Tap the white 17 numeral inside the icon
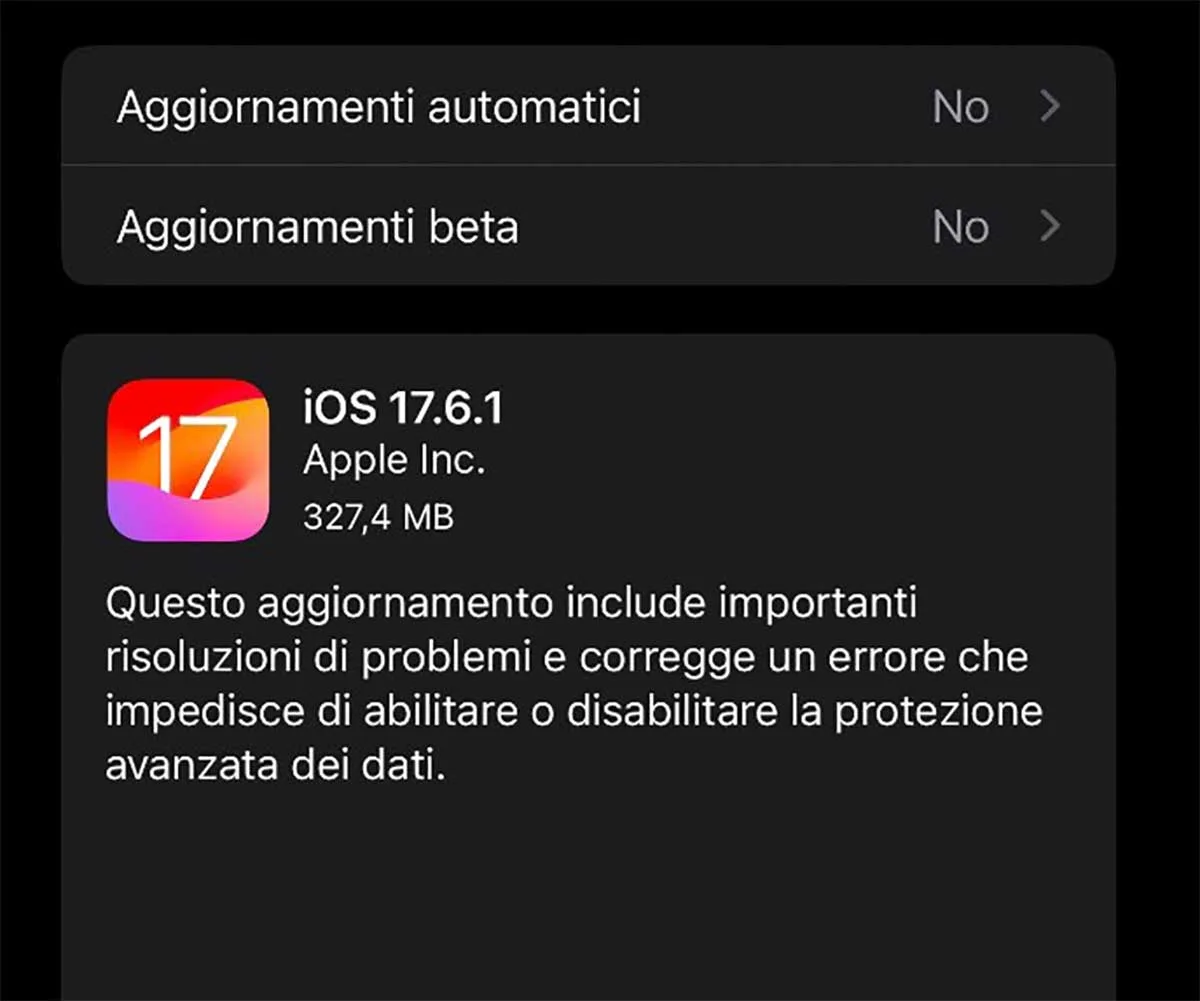 coord(187,456)
